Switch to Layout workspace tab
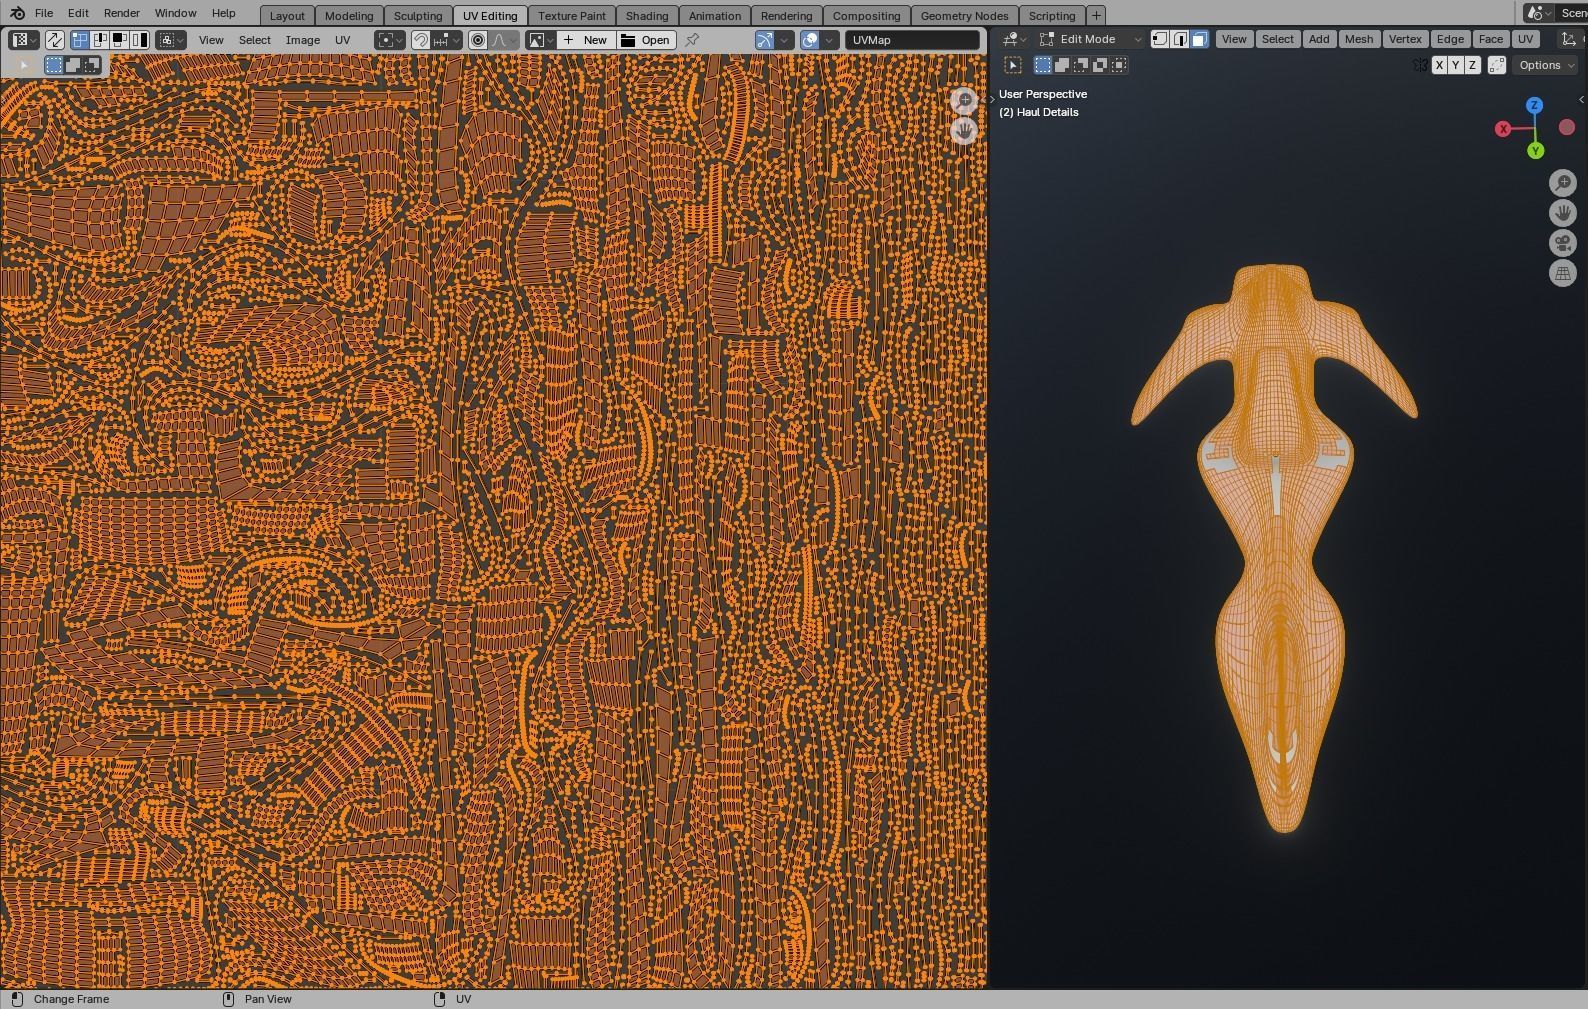This screenshot has width=1588, height=1009. coord(287,16)
